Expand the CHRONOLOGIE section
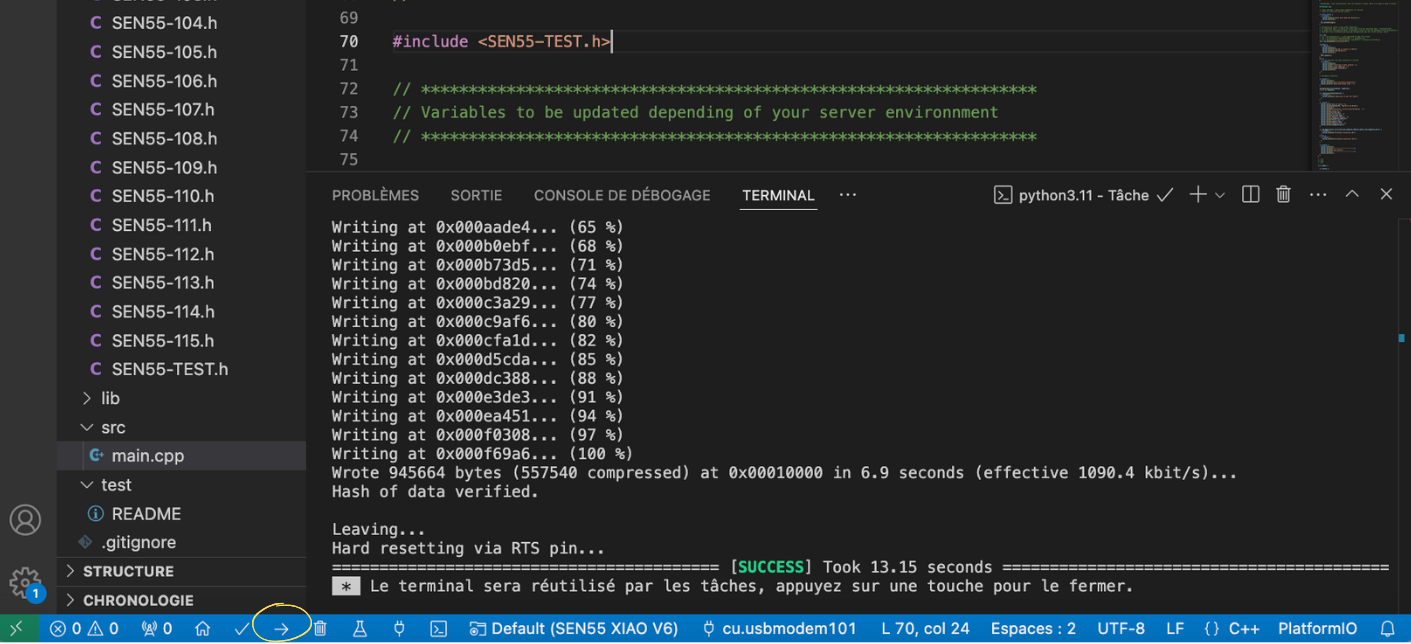1411x644 pixels. tap(138, 600)
